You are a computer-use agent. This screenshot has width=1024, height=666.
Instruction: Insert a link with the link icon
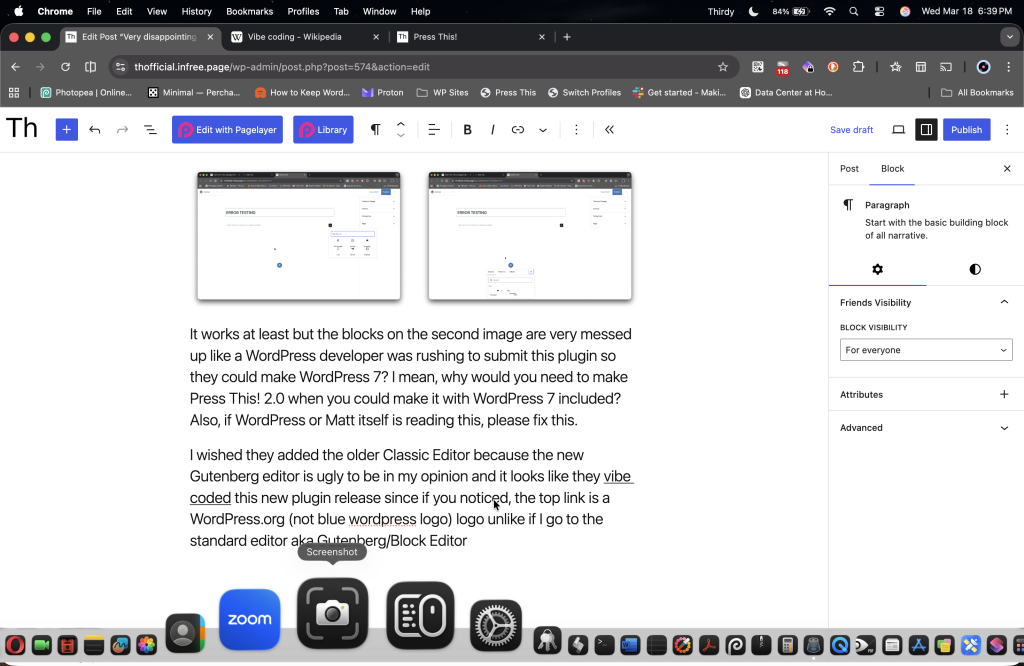point(518,130)
